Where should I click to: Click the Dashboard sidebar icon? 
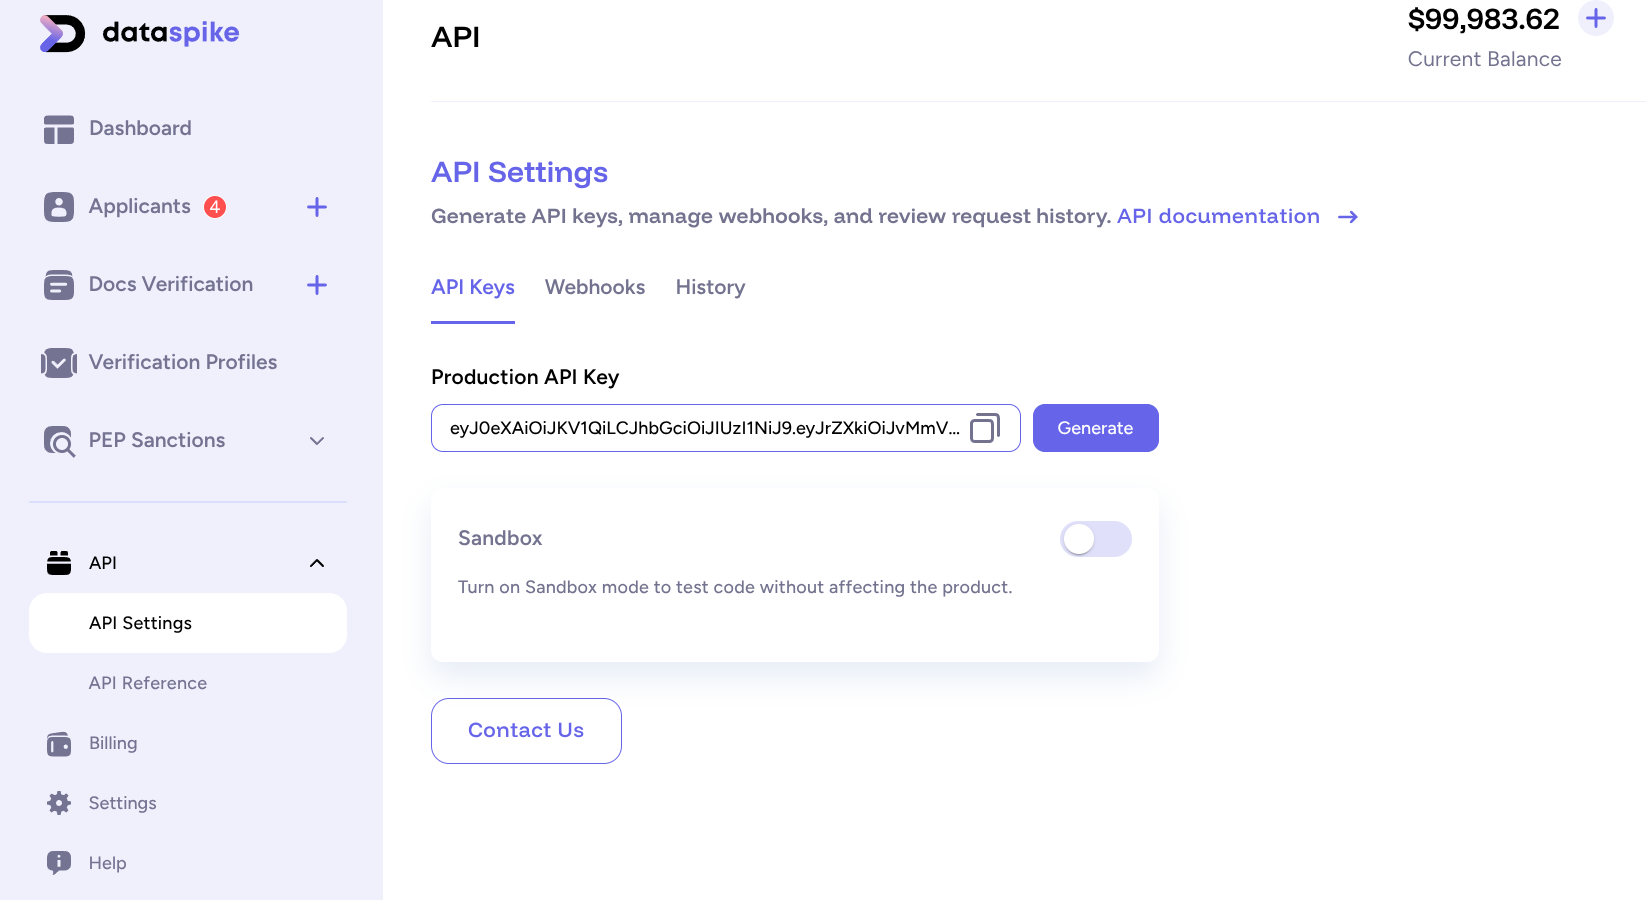58,128
